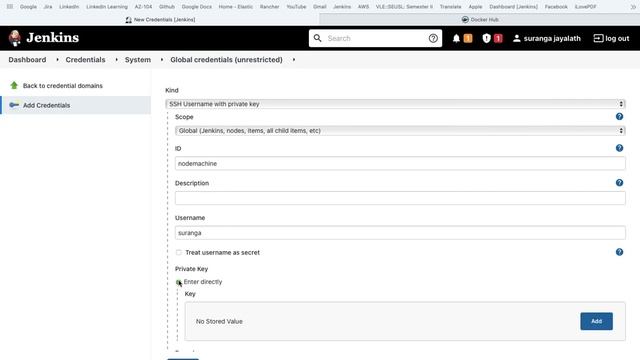Open the Dashboard [Jenkins] bookmark
Image resolution: width=640 pixels, height=360 pixels.
[513, 7]
